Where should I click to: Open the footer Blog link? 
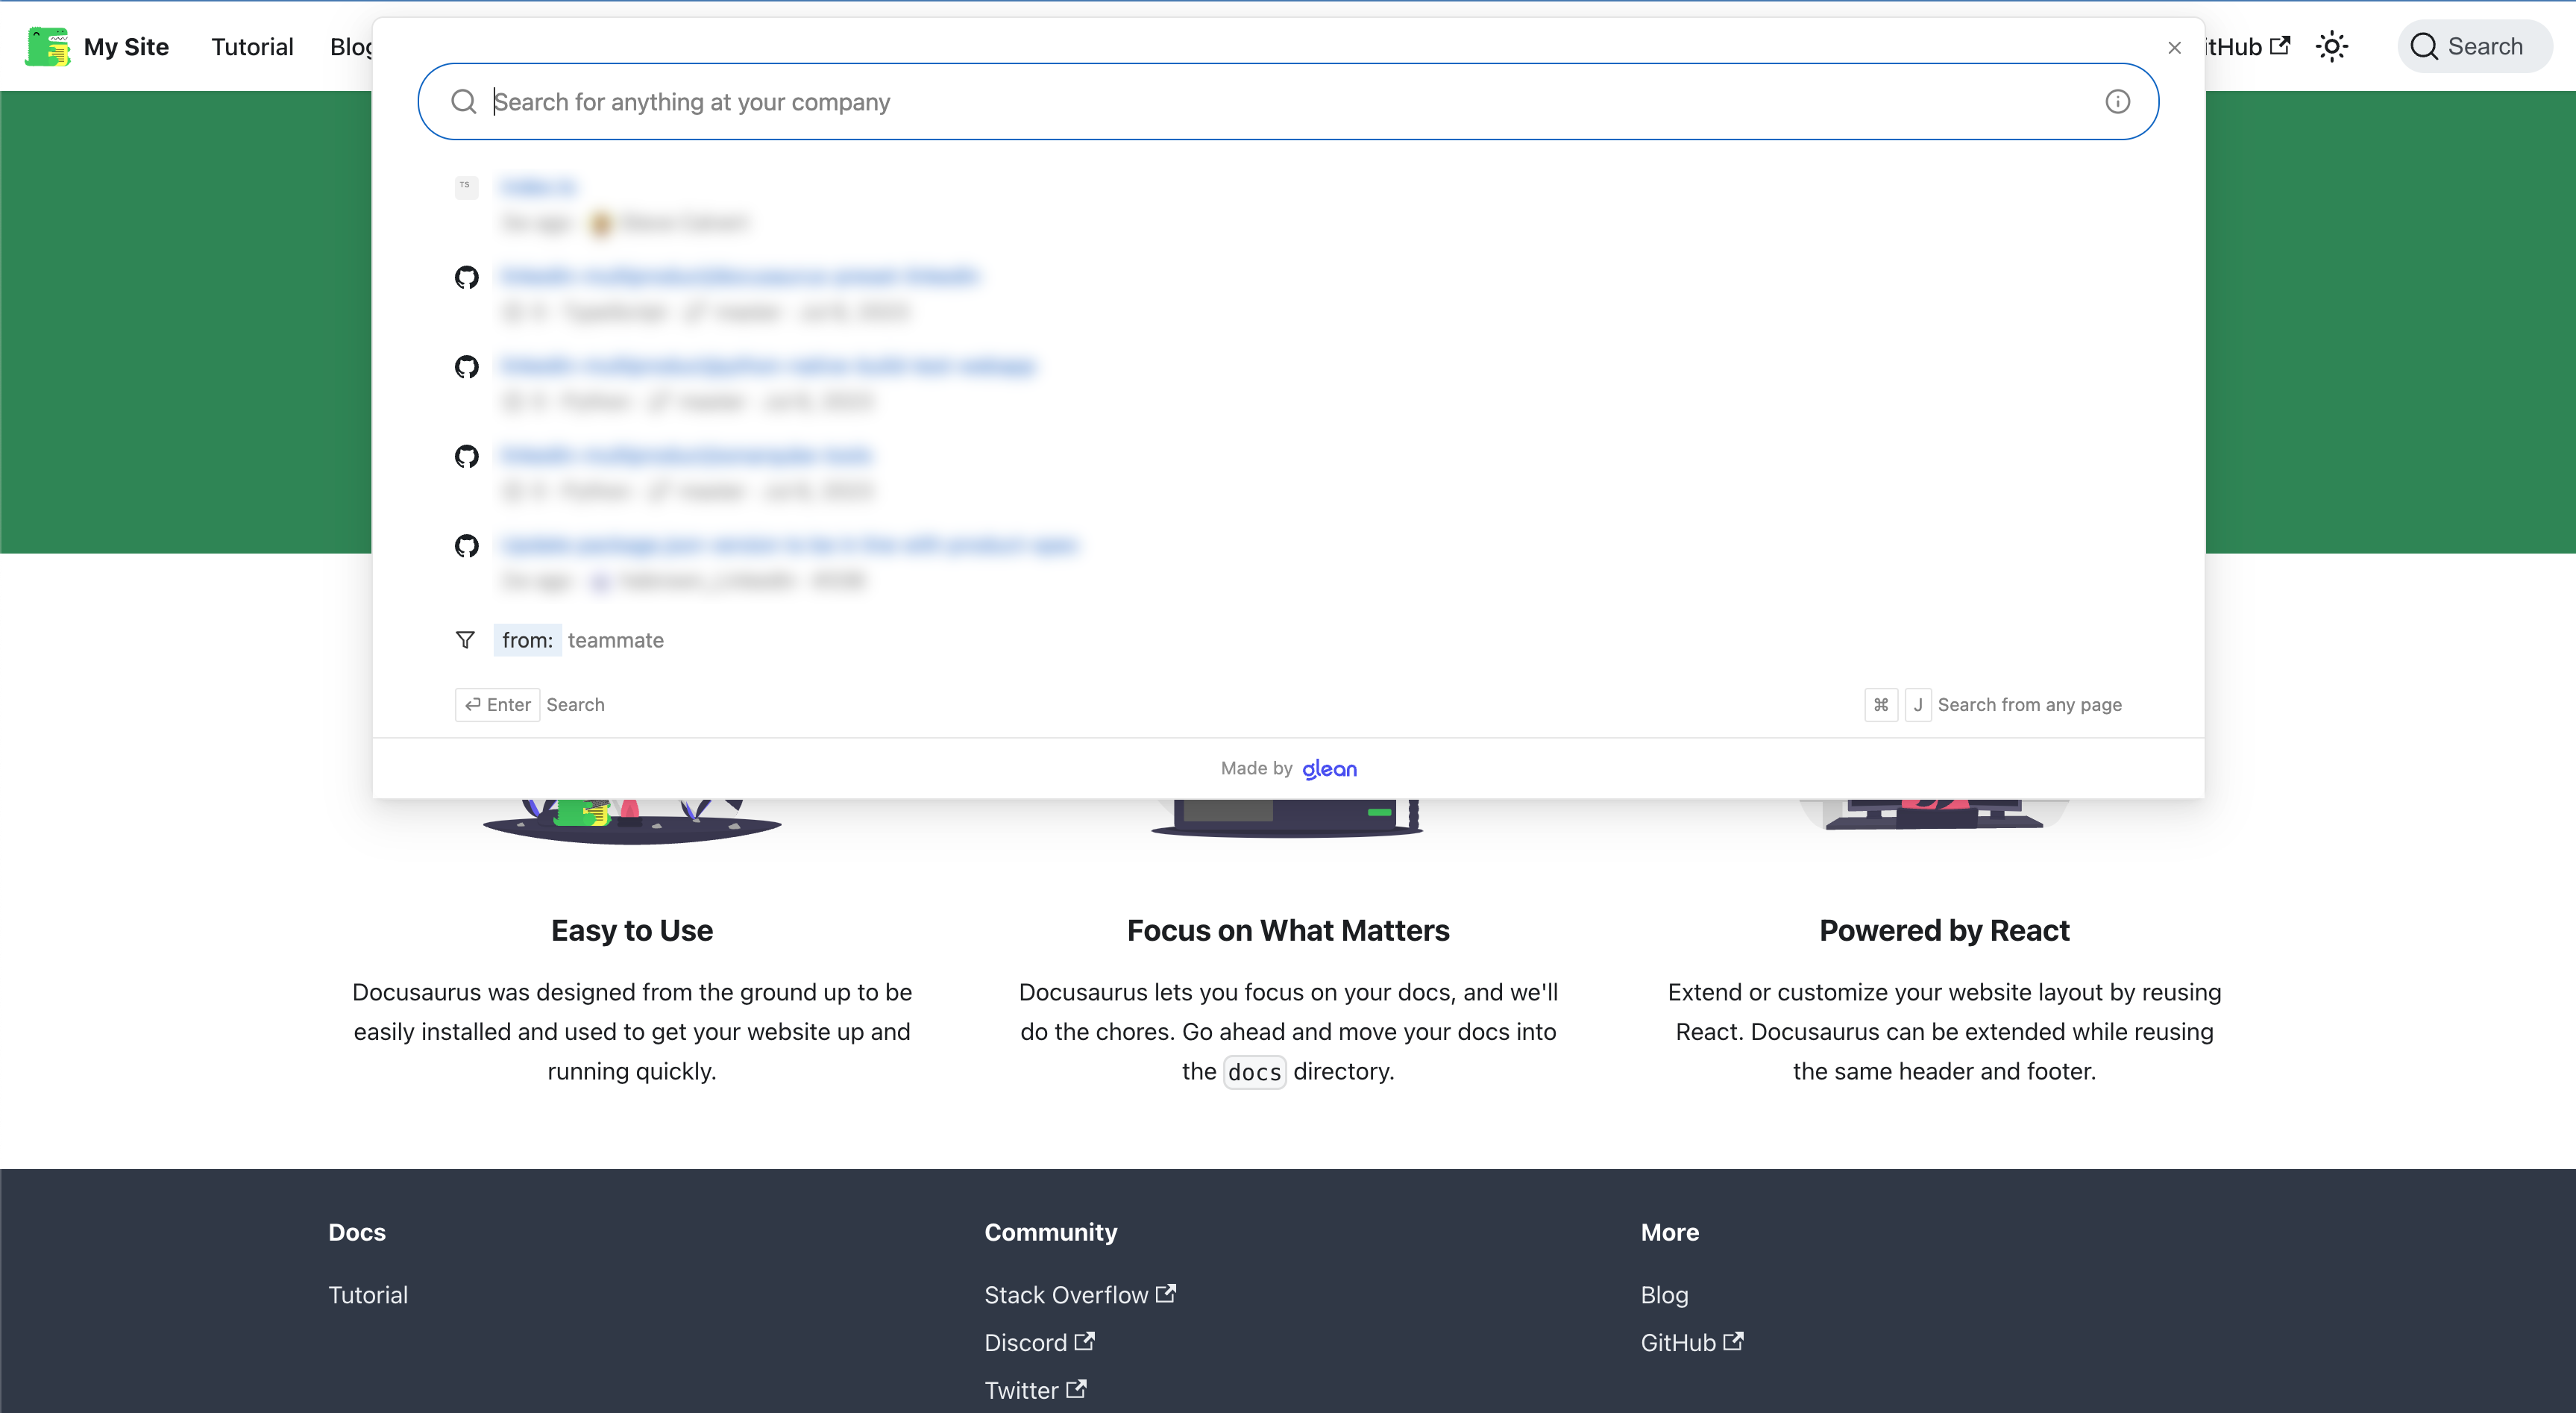[1664, 1295]
